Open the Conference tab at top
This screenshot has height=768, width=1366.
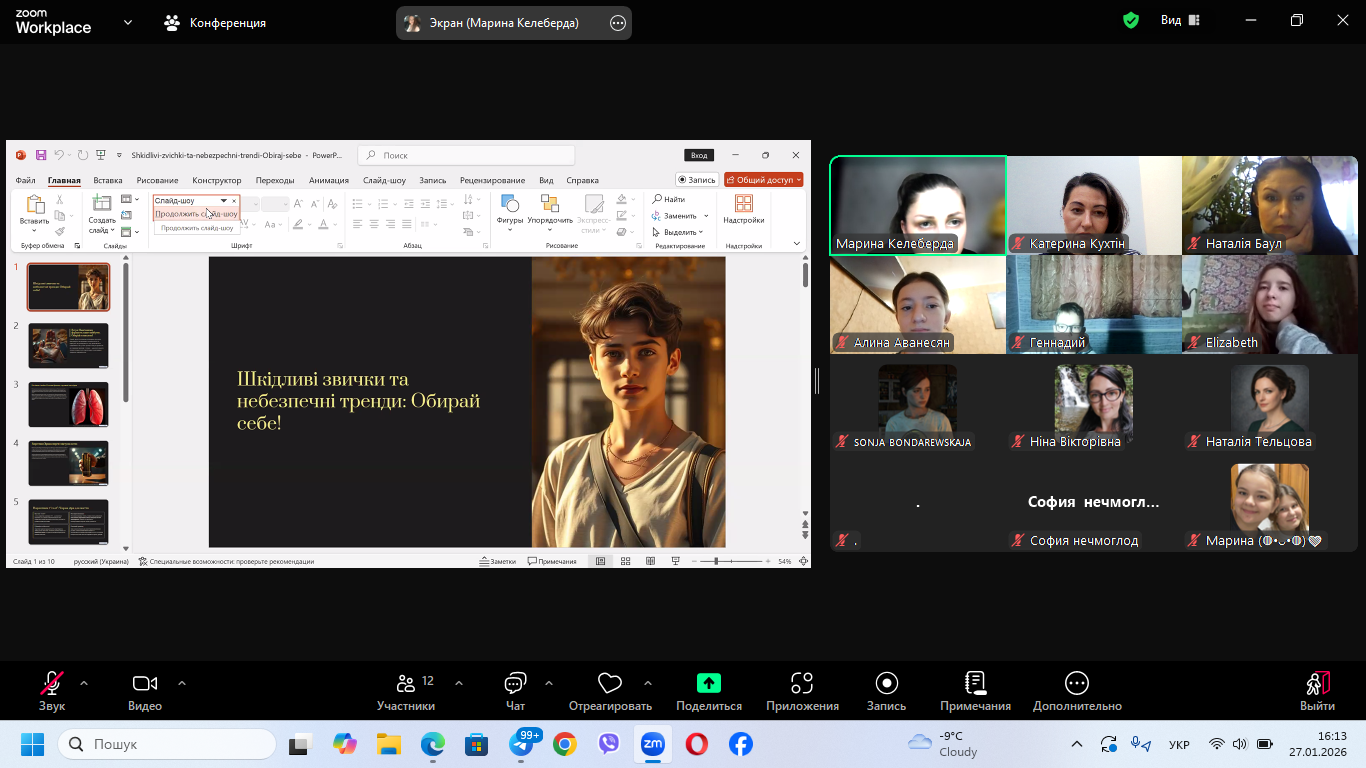215,23
